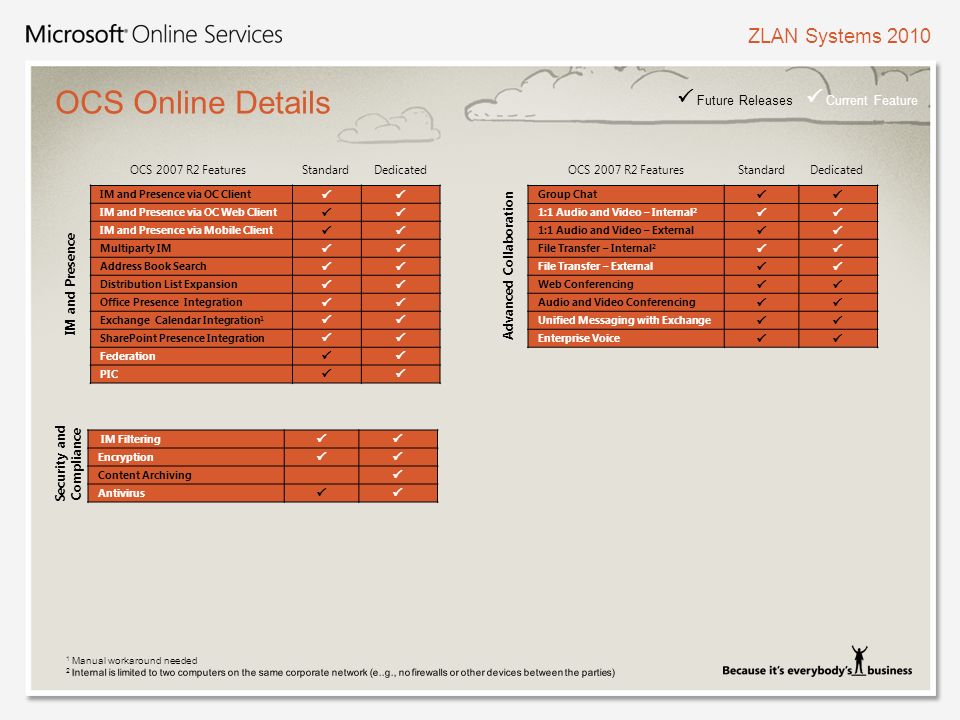This screenshot has width=960, height=720.
Task: Click the OCS 2007 R2 Features header above Group Chat
Action: [x=626, y=170]
